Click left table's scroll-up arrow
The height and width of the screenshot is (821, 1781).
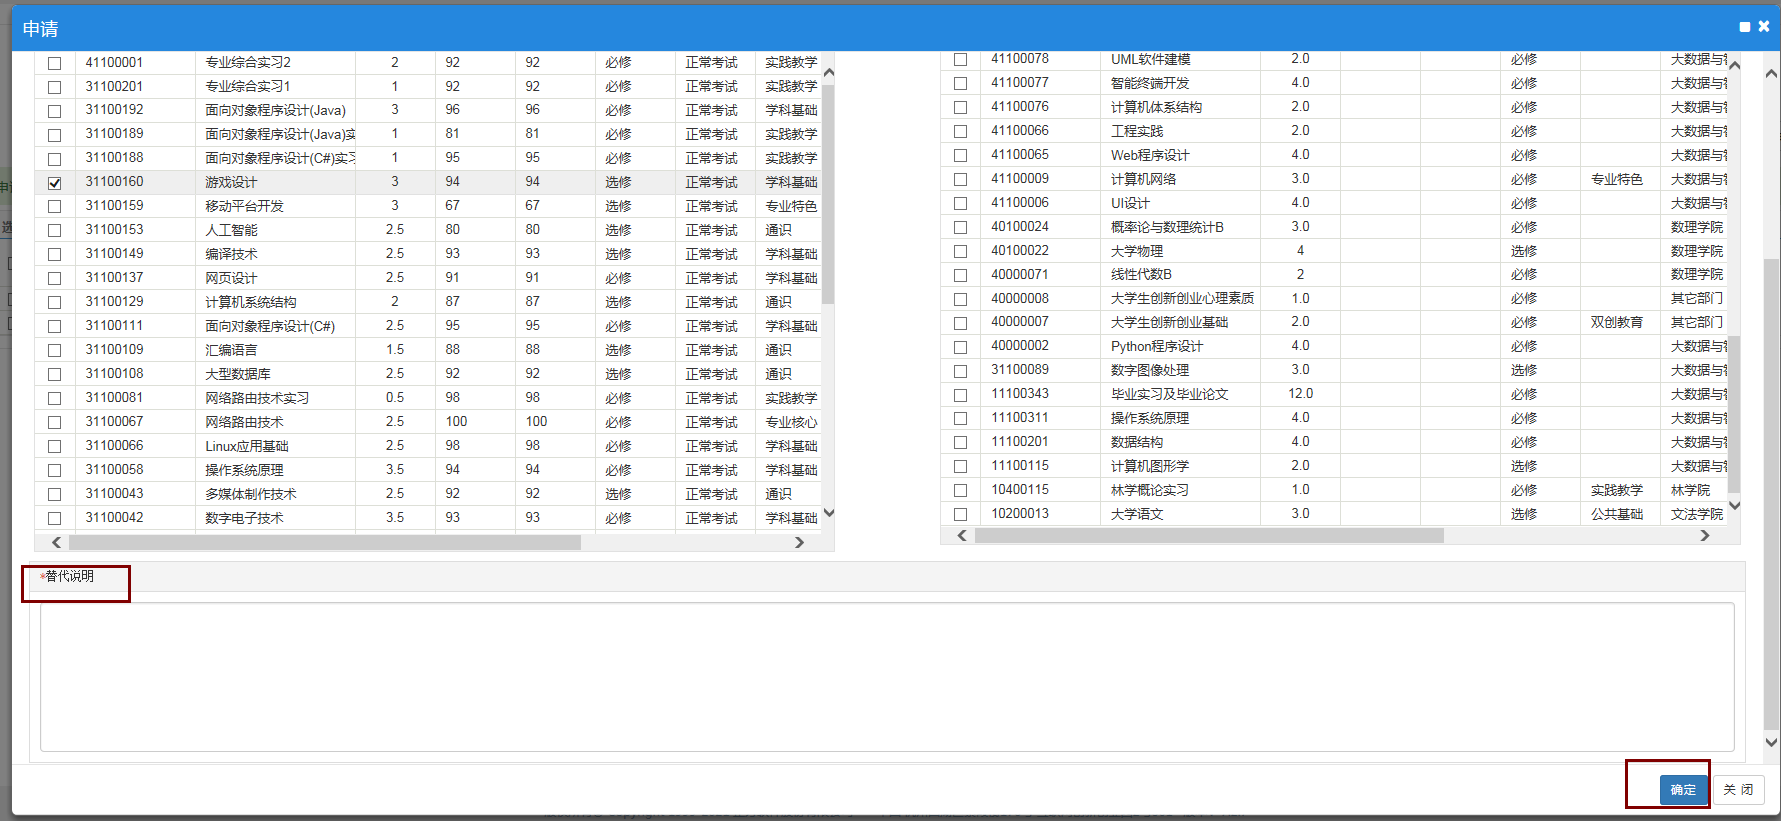(x=828, y=73)
